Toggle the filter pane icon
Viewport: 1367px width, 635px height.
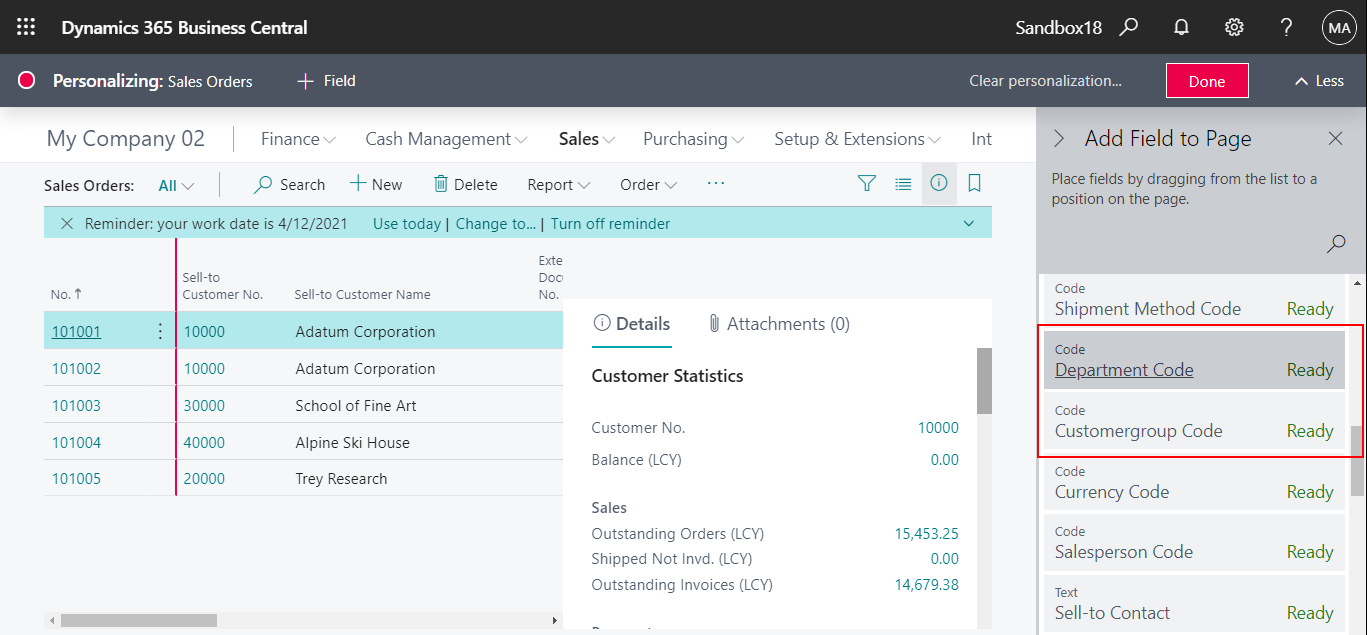[x=866, y=184]
